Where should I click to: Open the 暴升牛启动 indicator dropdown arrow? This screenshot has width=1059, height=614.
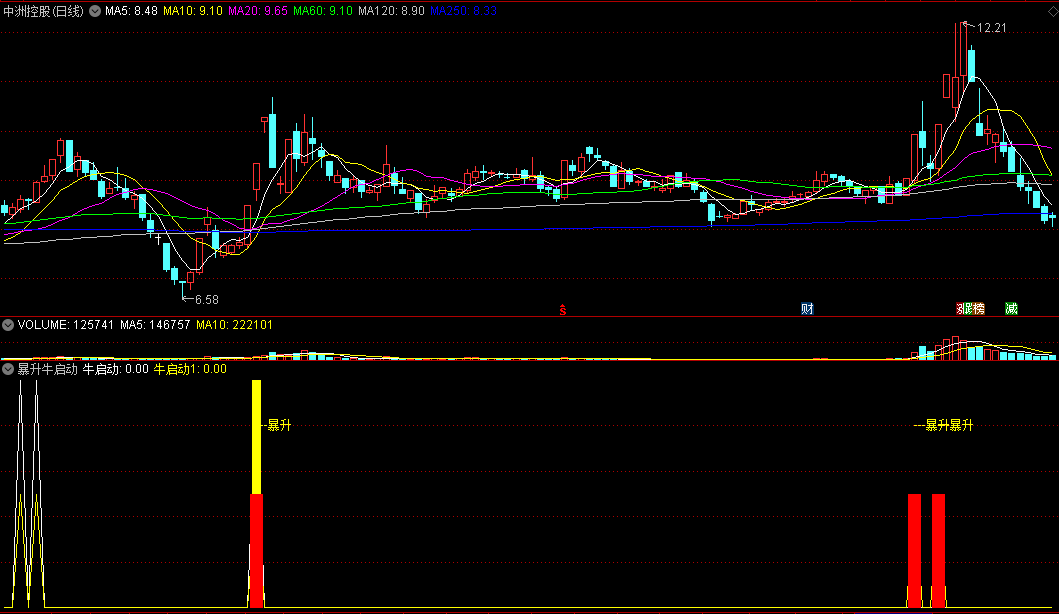coord(8,369)
